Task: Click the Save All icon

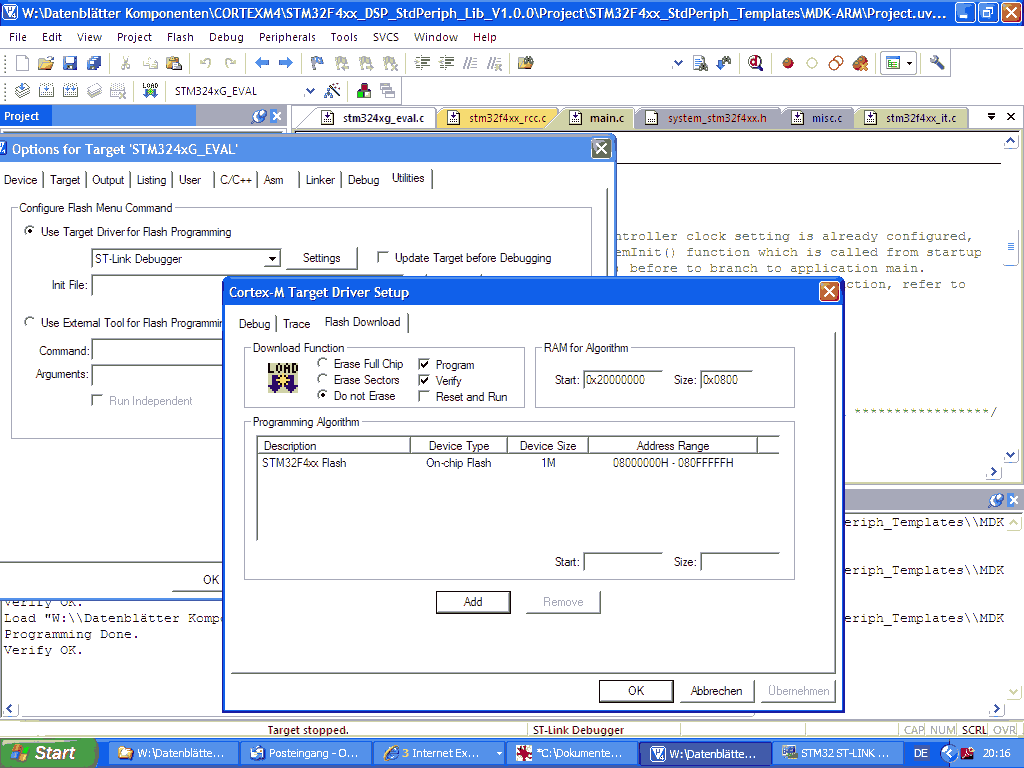Action: (94, 63)
